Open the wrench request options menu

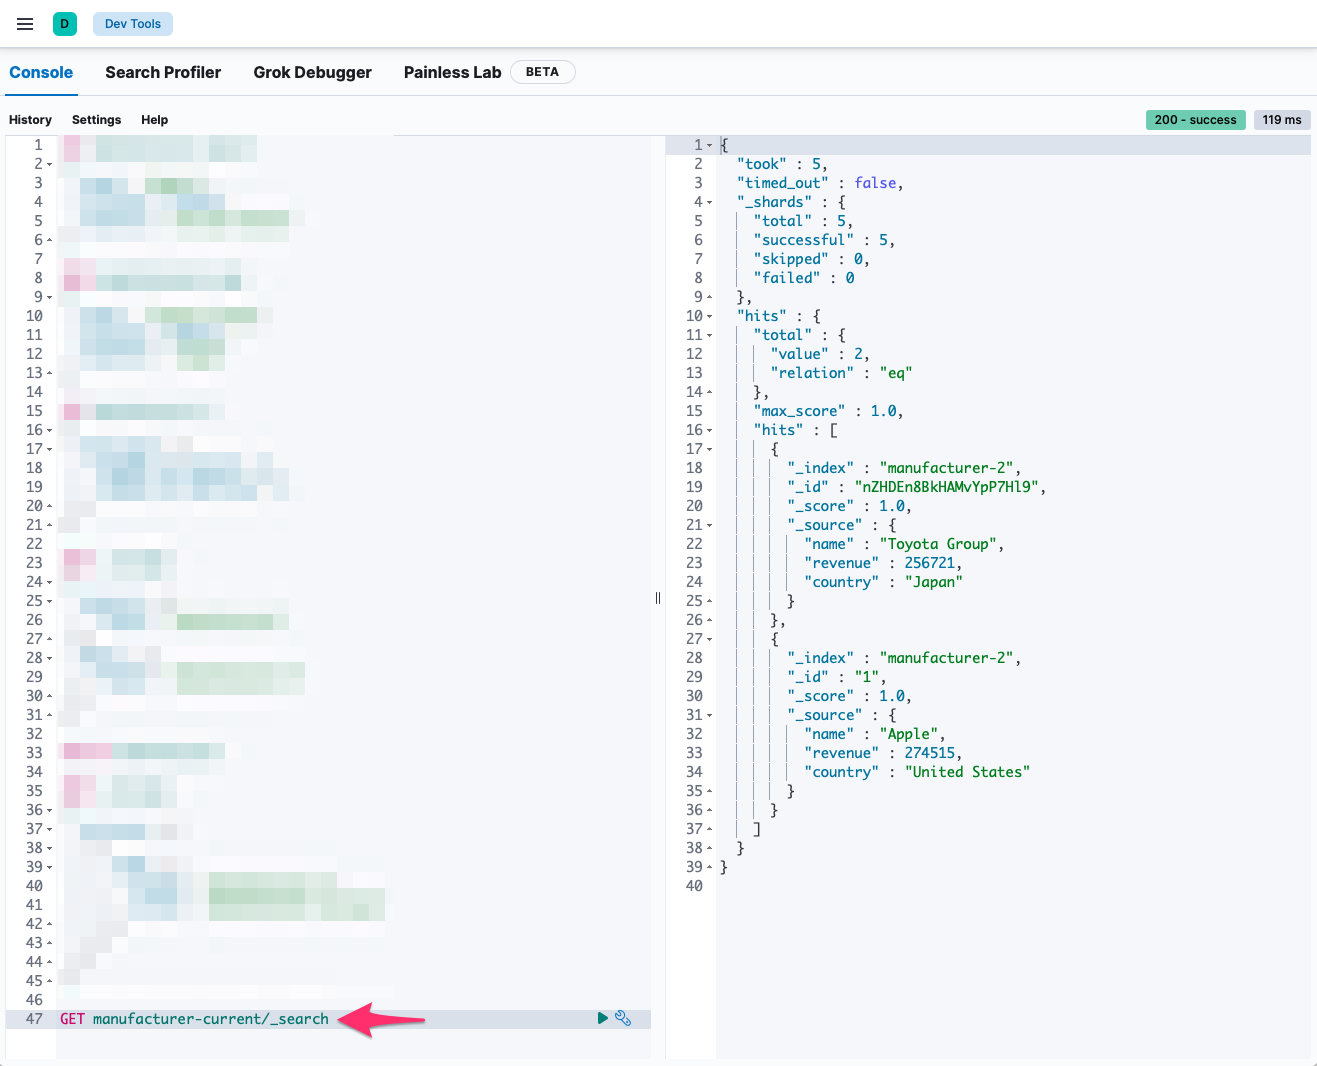pyautogui.click(x=623, y=1018)
